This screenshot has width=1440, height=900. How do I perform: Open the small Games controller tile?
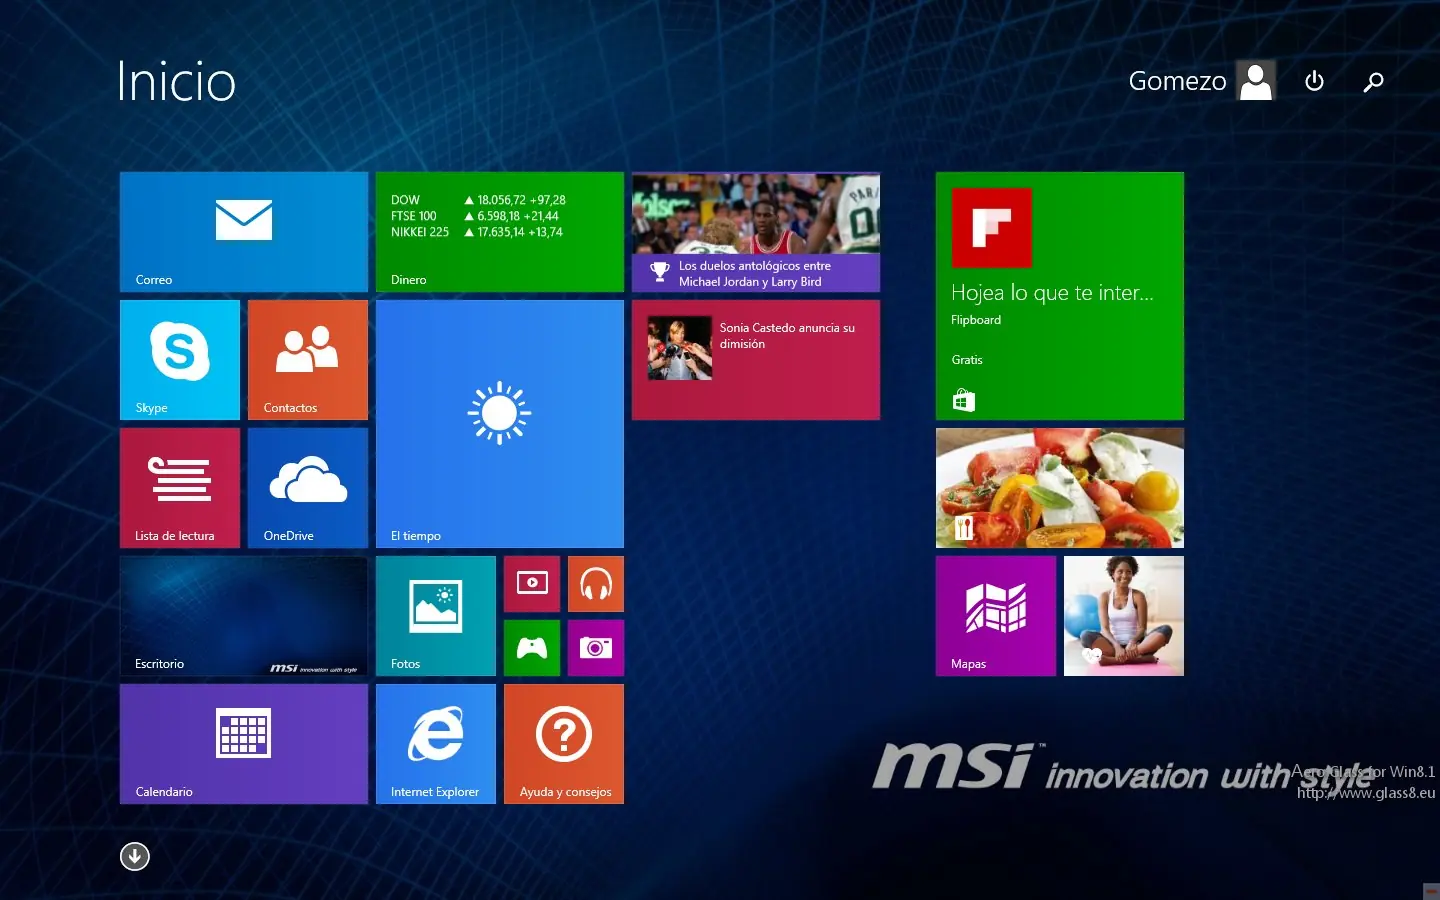tap(532, 648)
